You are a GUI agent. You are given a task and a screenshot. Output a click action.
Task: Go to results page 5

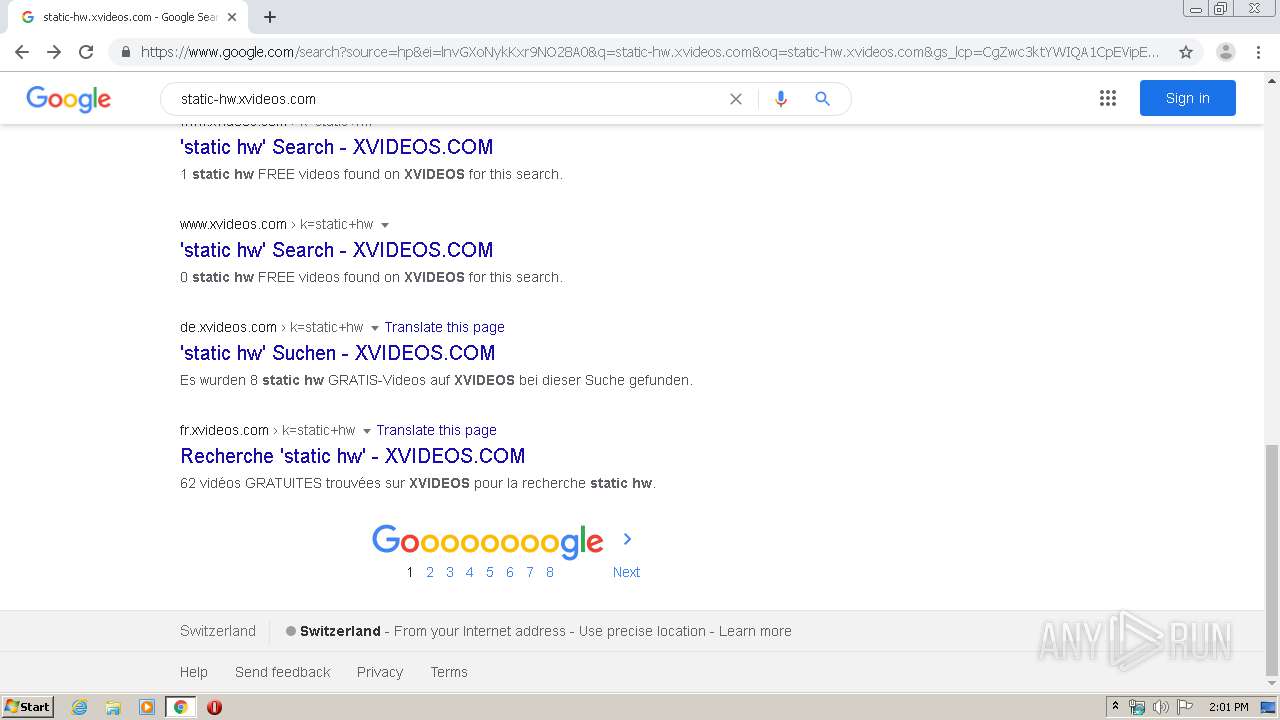pyautogui.click(x=490, y=572)
